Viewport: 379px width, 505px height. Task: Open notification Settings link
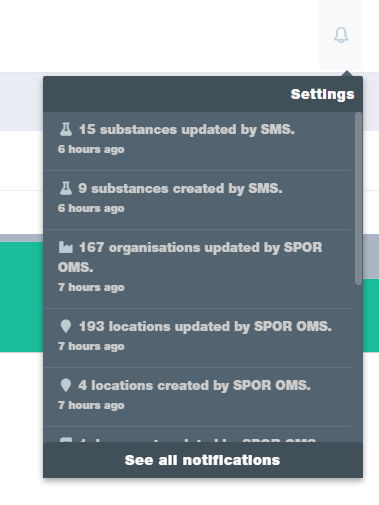(322, 94)
